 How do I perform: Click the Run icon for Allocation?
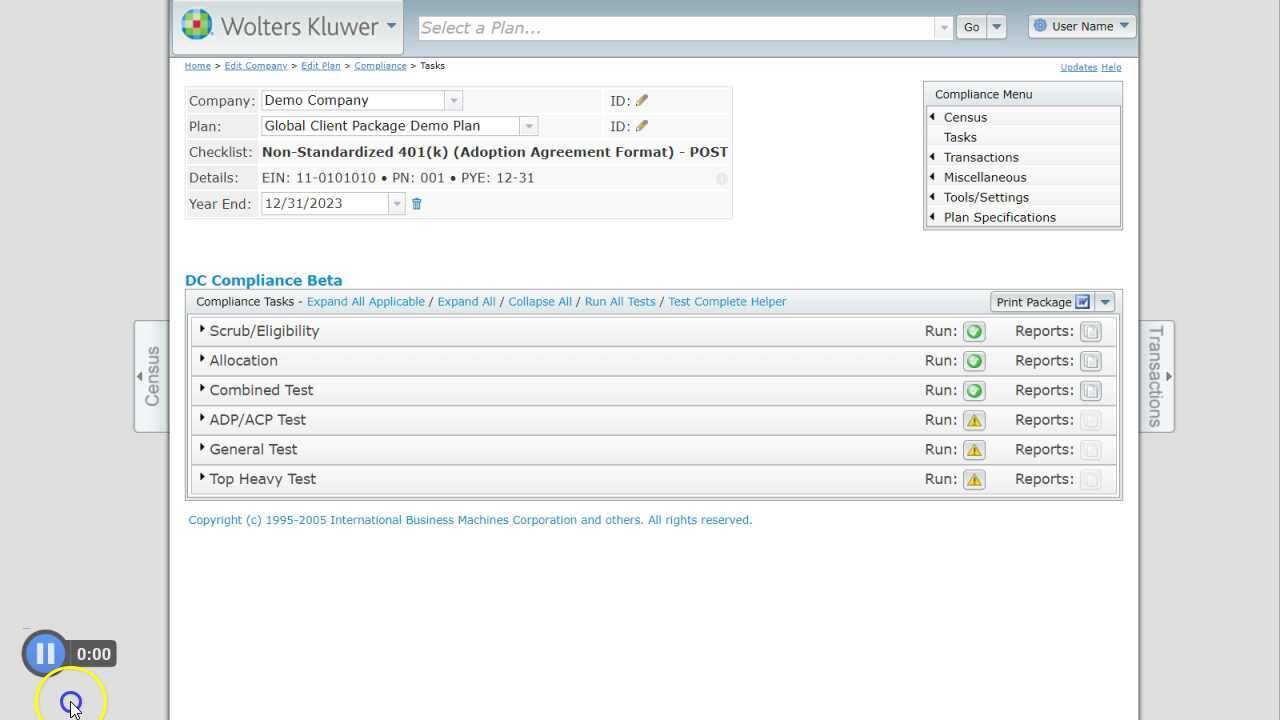(974, 361)
